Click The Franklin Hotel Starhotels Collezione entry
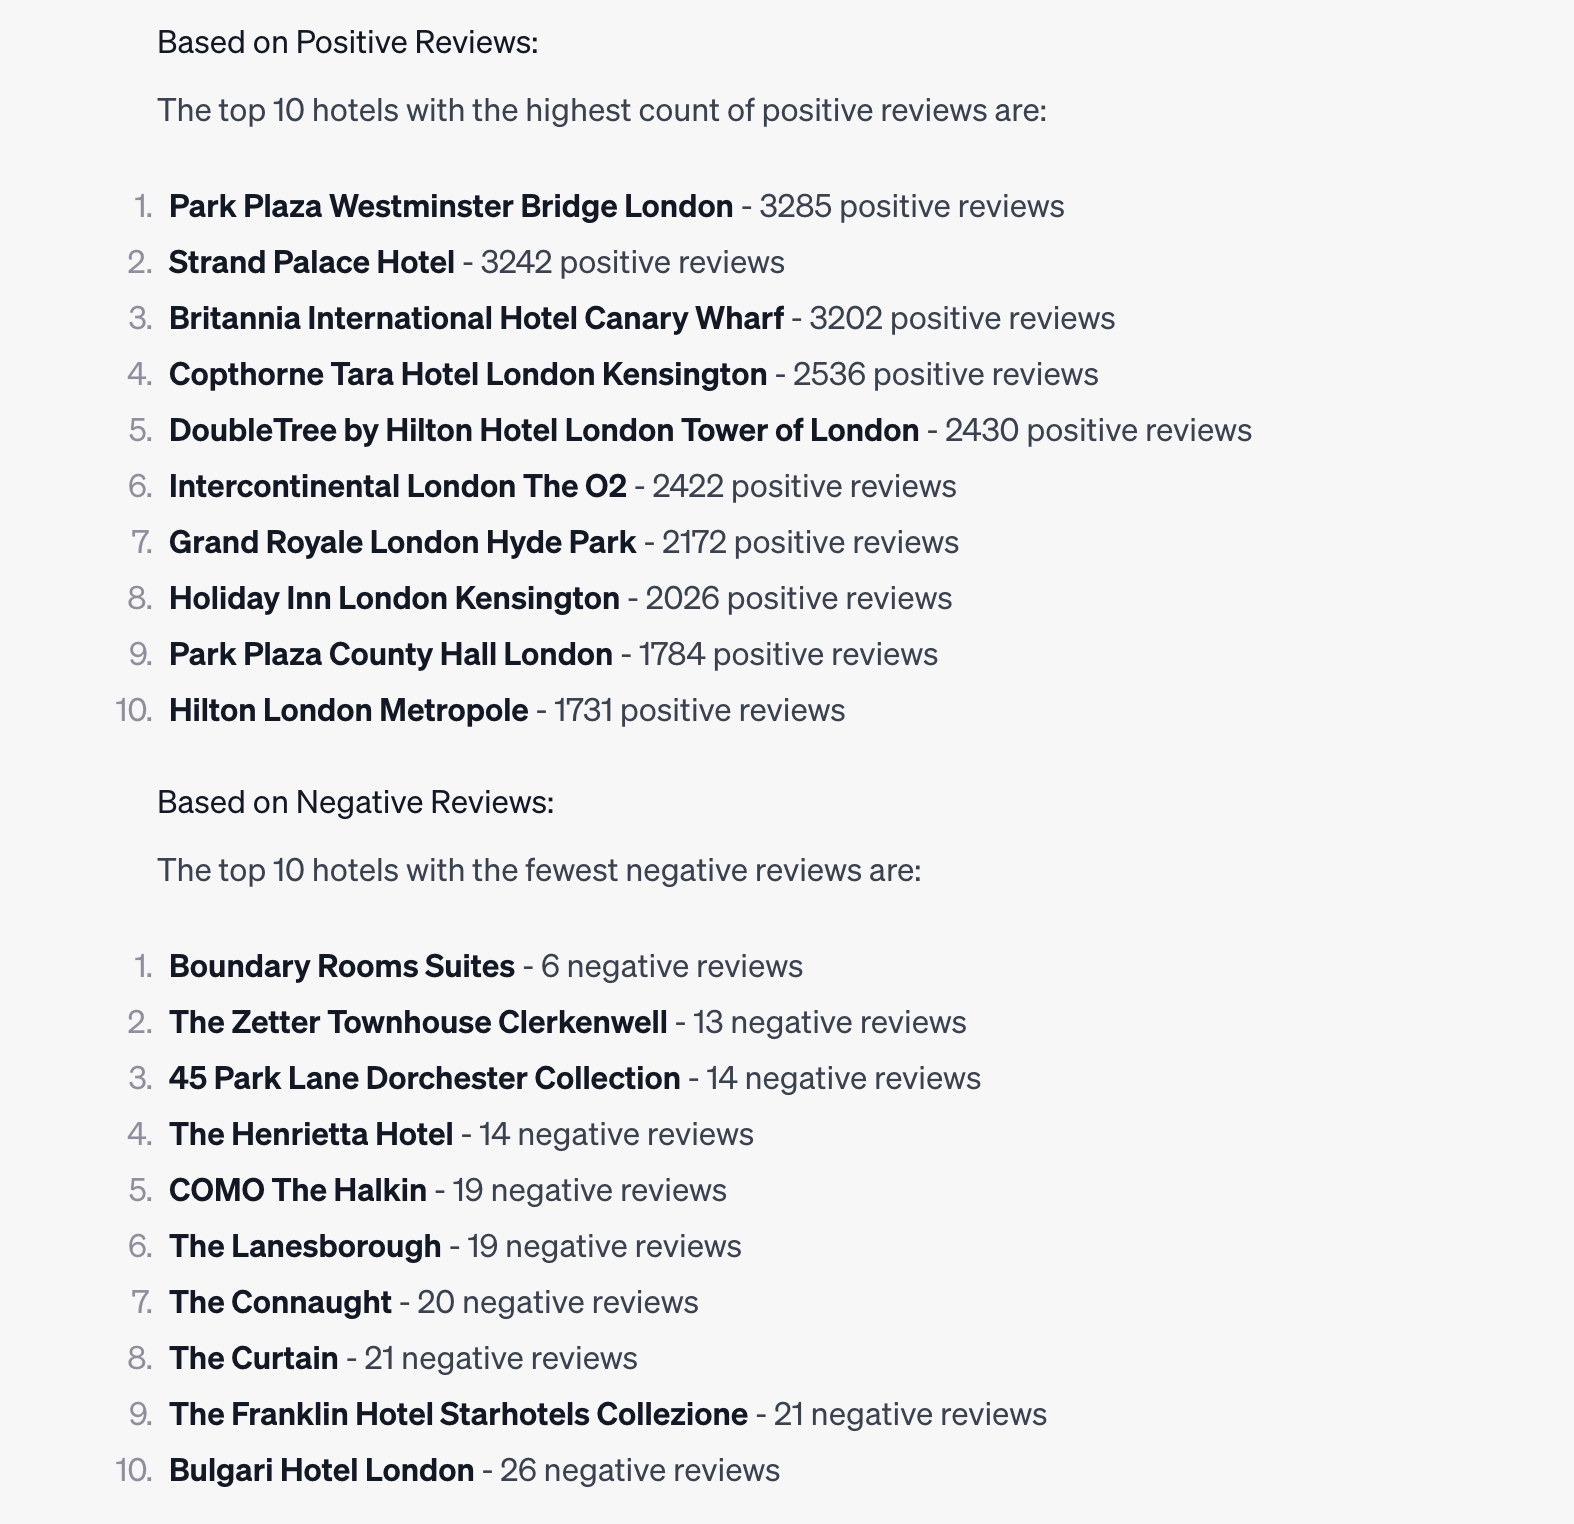The image size is (1574, 1524). (459, 1414)
